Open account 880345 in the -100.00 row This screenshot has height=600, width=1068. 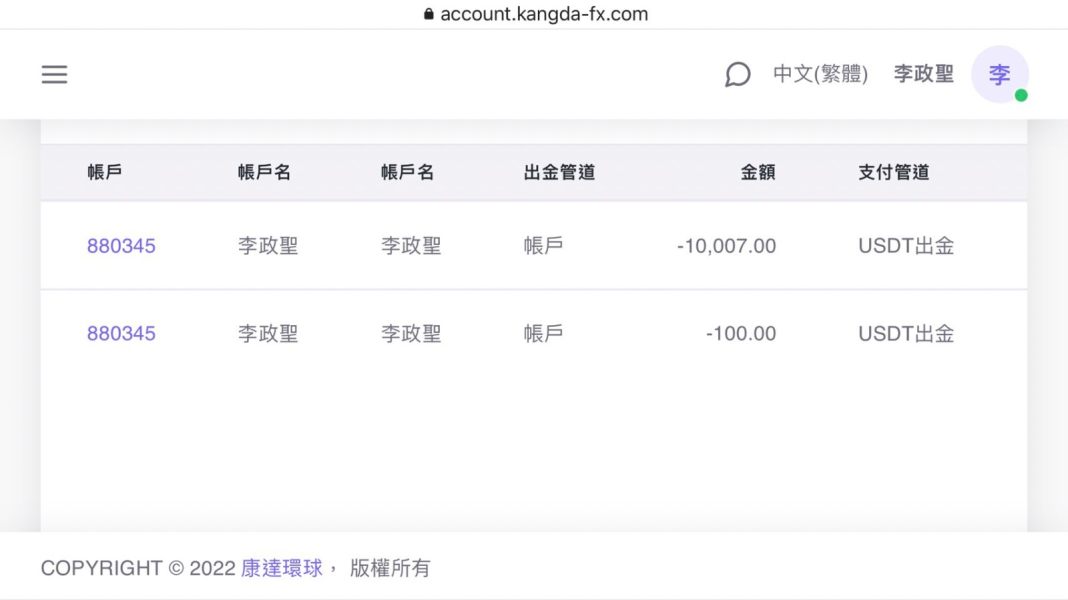(x=121, y=334)
